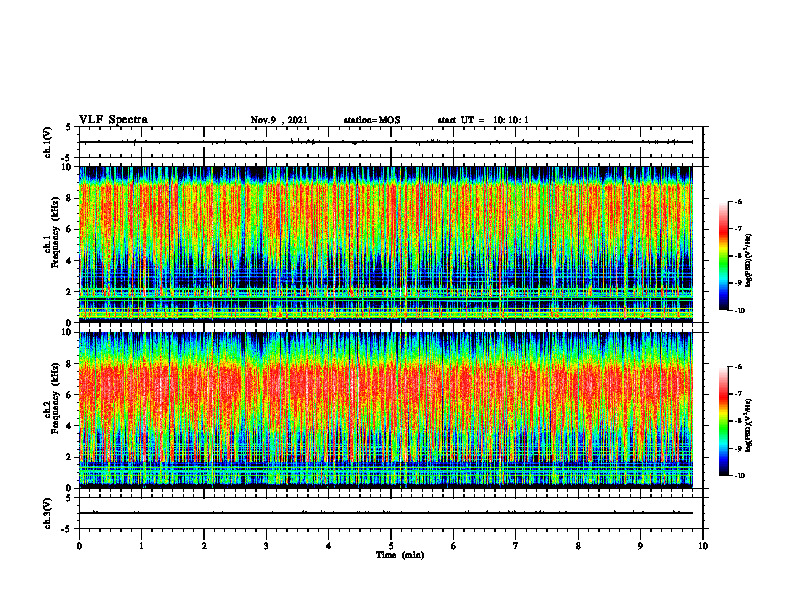Click the x-axis tick label "4" minutes
Viewport: 792px width, 612px height.
[328, 546]
